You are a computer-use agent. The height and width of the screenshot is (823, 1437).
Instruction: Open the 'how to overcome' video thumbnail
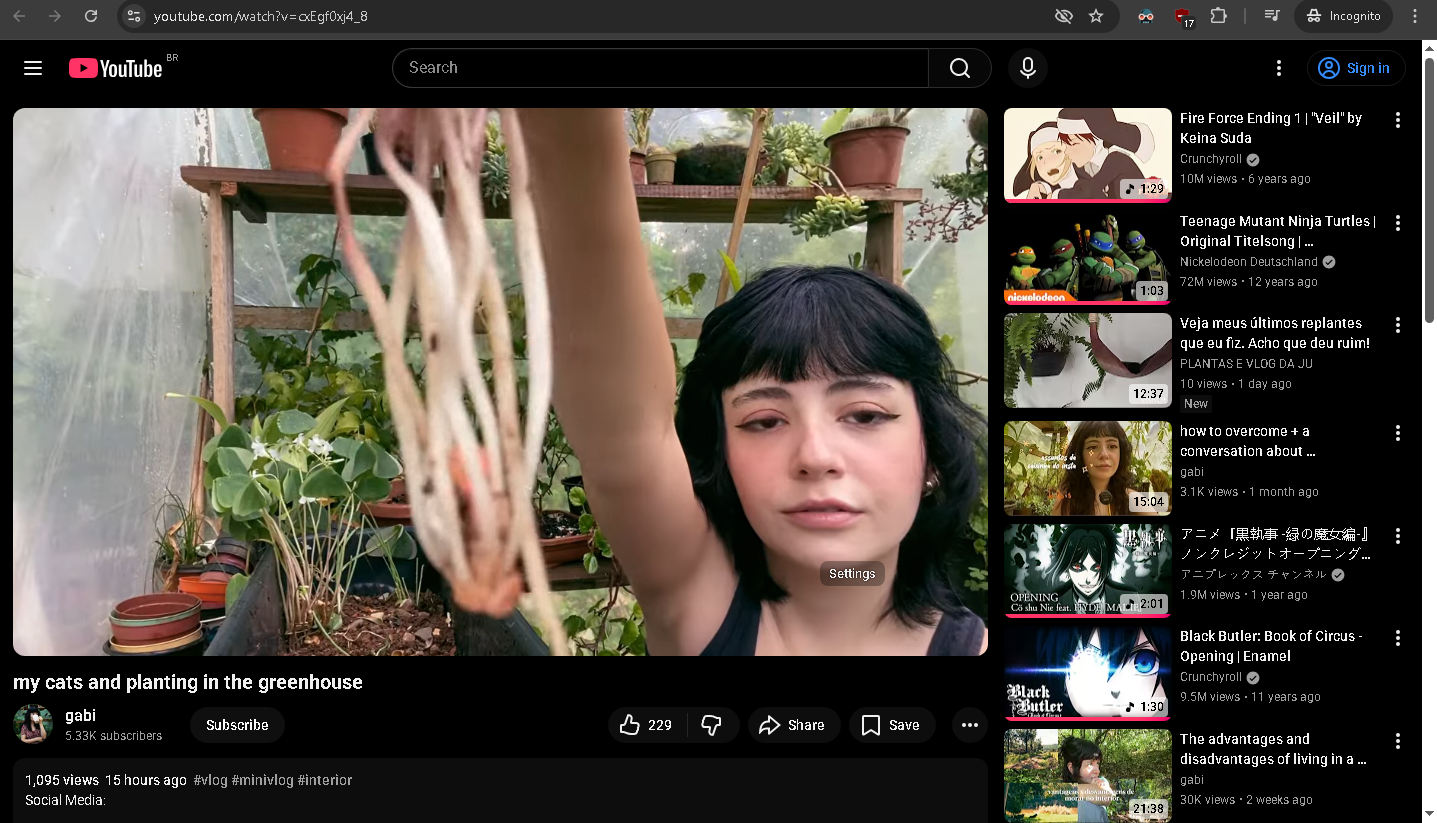1087,468
